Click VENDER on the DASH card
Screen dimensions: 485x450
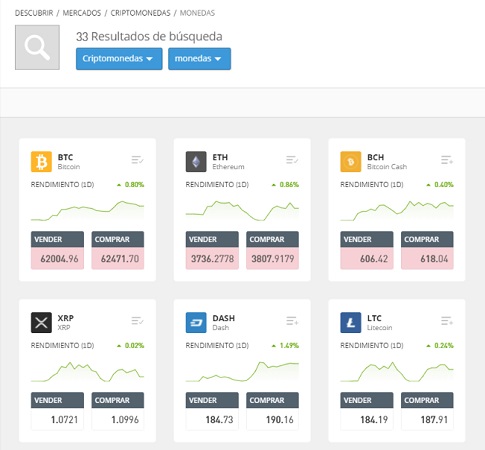coord(212,400)
